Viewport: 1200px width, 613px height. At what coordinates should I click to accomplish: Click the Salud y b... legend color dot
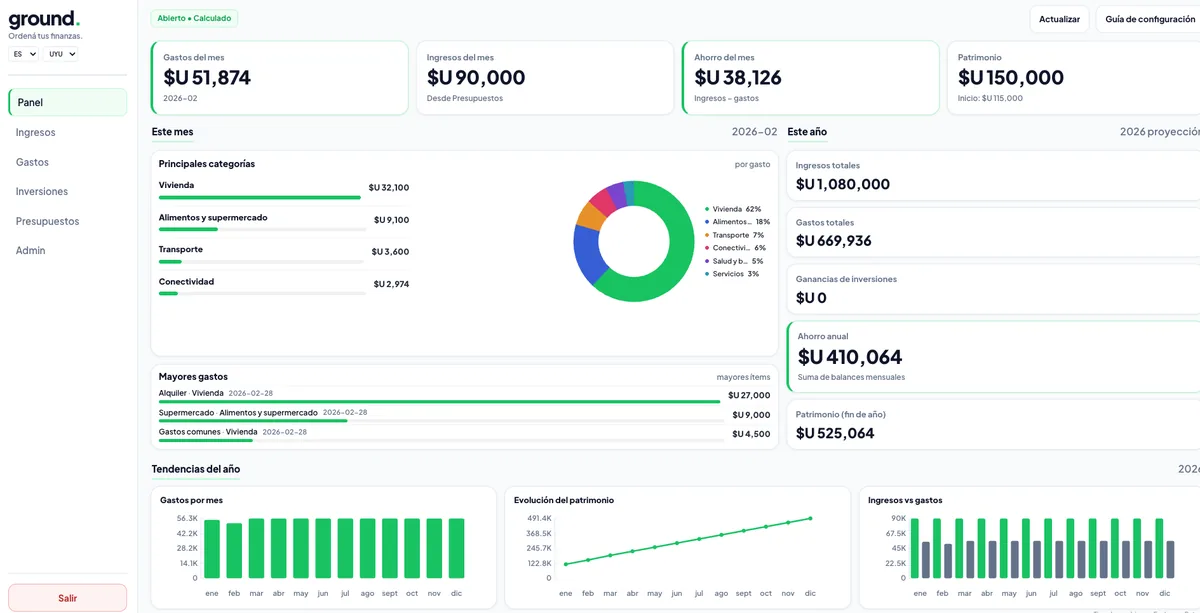[x=707, y=261]
